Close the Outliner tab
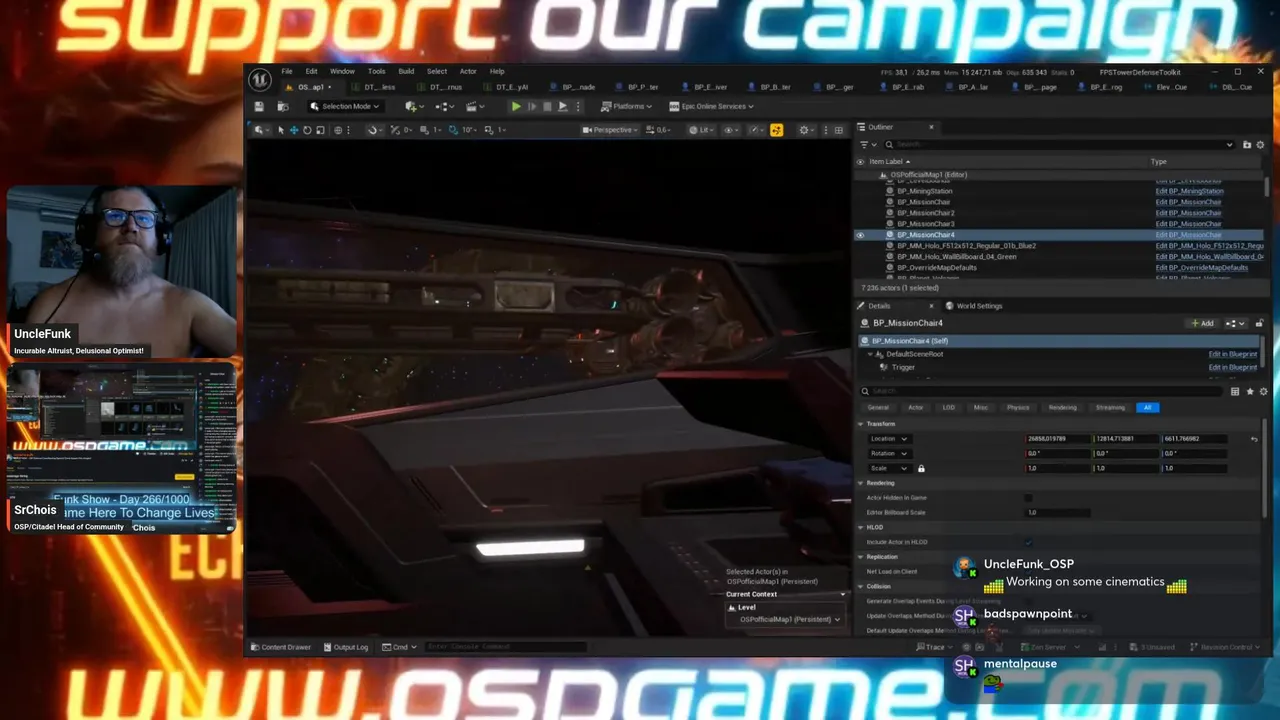Image resolution: width=1280 pixels, height=720 pixels. 931,127
